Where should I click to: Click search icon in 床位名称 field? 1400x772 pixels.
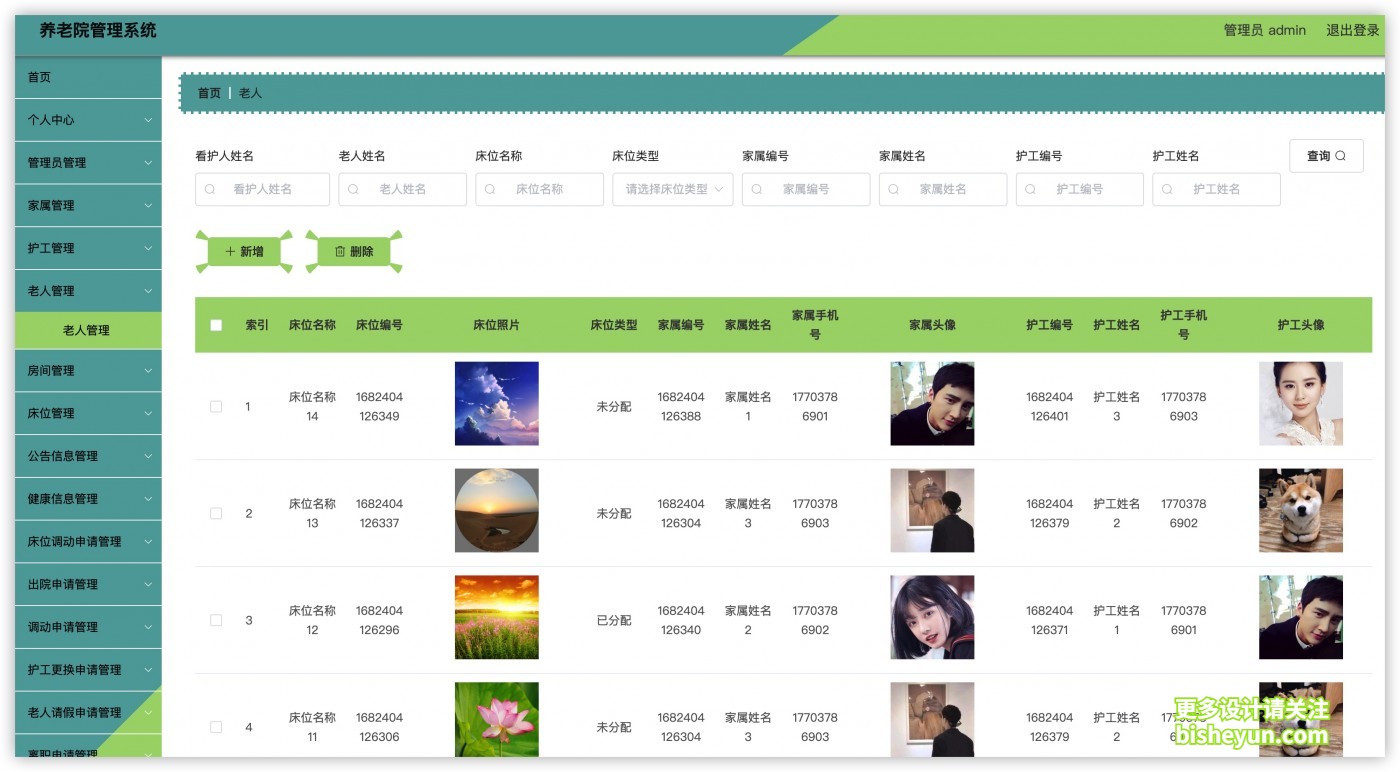(491, 189)
